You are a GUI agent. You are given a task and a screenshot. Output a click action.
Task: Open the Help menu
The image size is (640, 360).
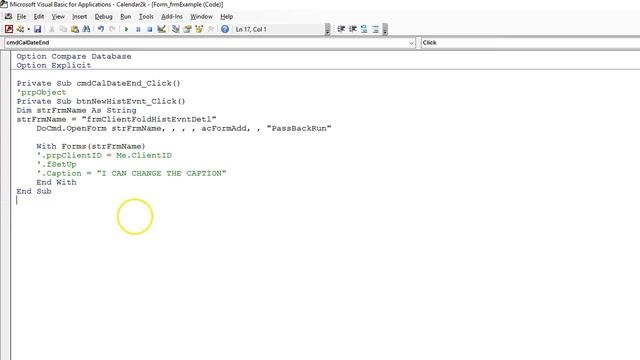click(227, 16)
